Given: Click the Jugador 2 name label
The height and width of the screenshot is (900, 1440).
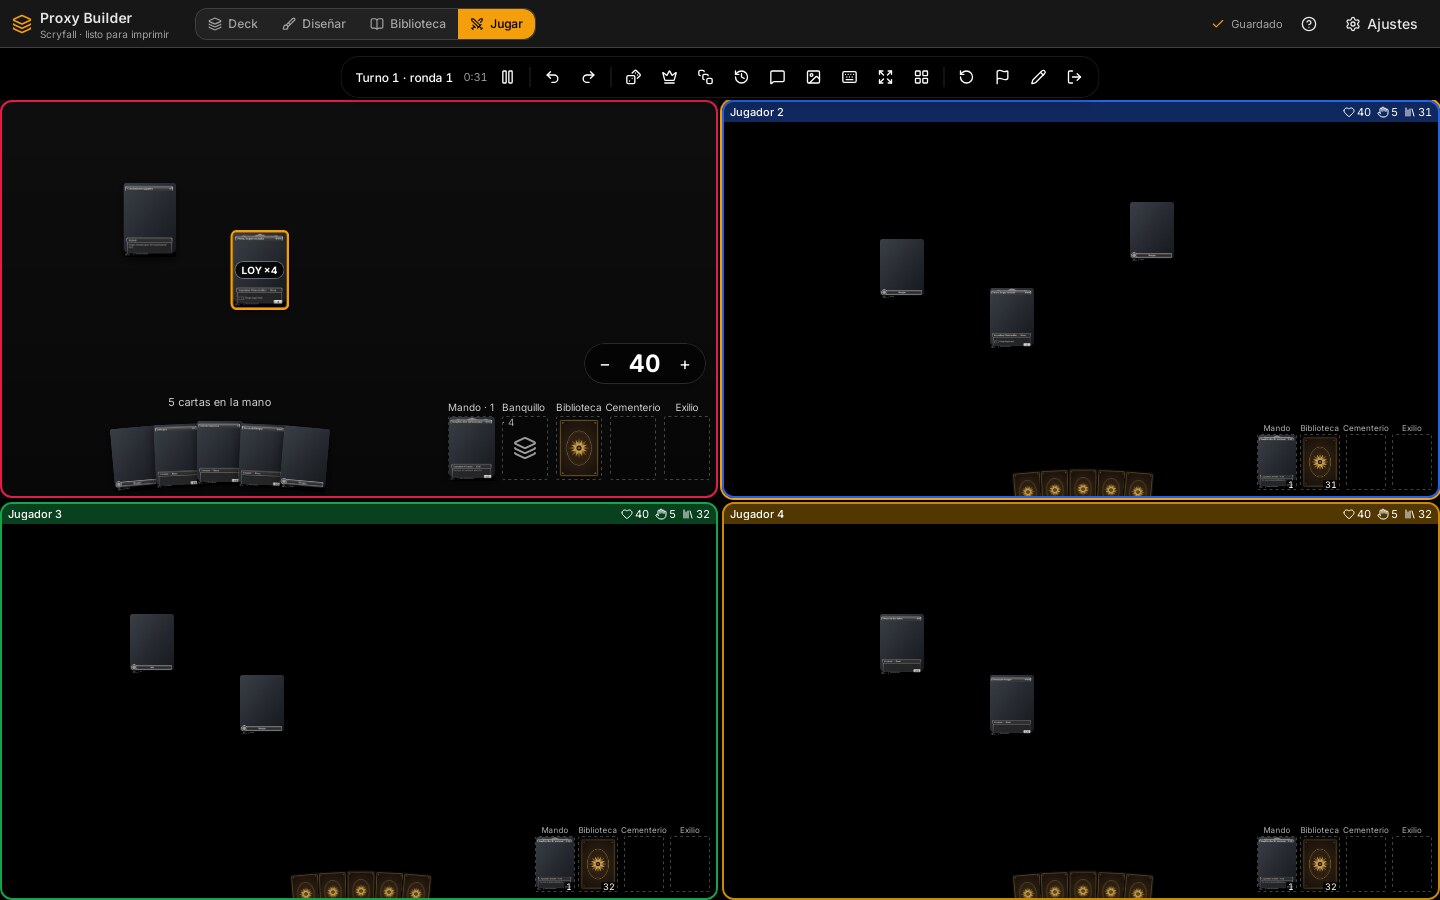Looking at the screenshot, I should click(x=757, y=112).
